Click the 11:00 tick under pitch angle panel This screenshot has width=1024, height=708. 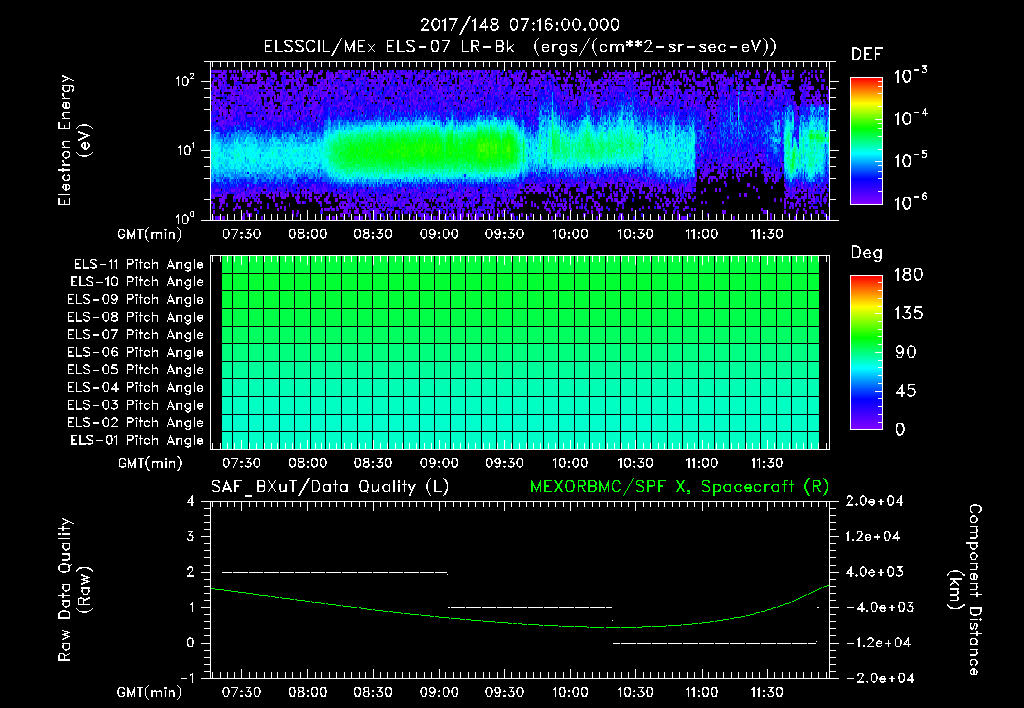(701, 464)
